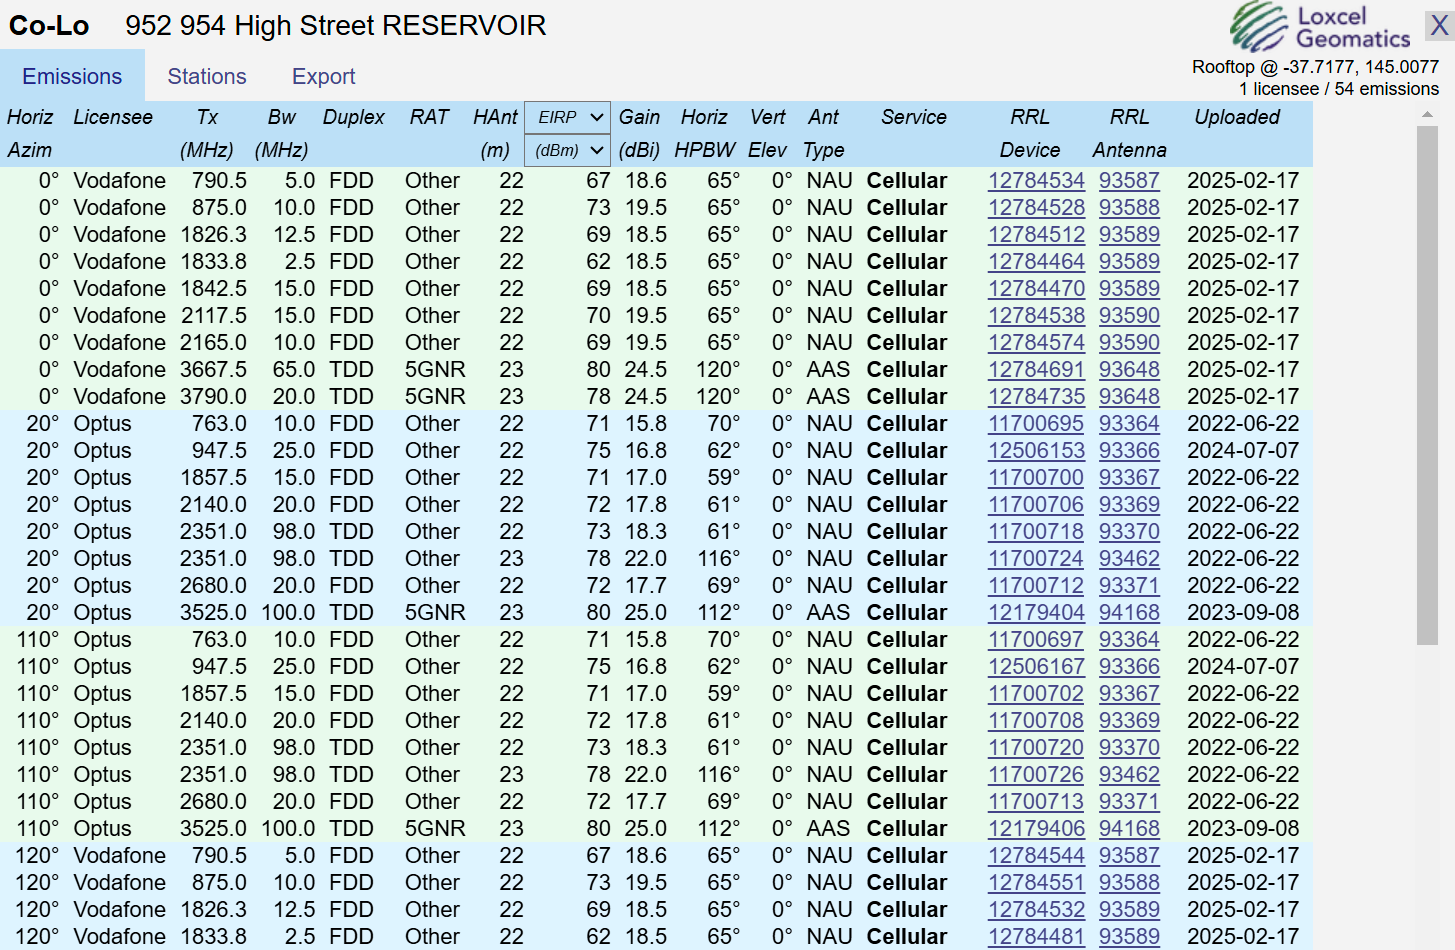Open RRL device link 11700700
The height and width of the screenshot is (950, 1455).
[x=1036, y=477]
